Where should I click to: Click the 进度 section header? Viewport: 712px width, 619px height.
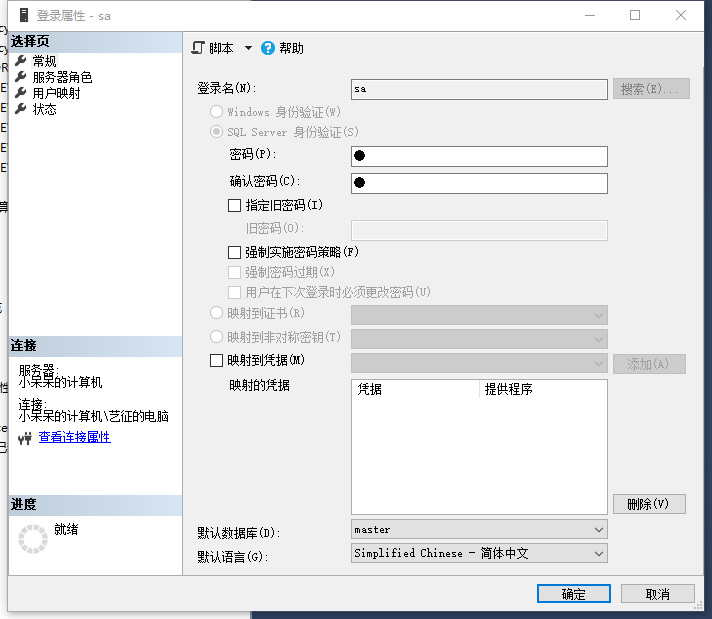tap(95, 505)
